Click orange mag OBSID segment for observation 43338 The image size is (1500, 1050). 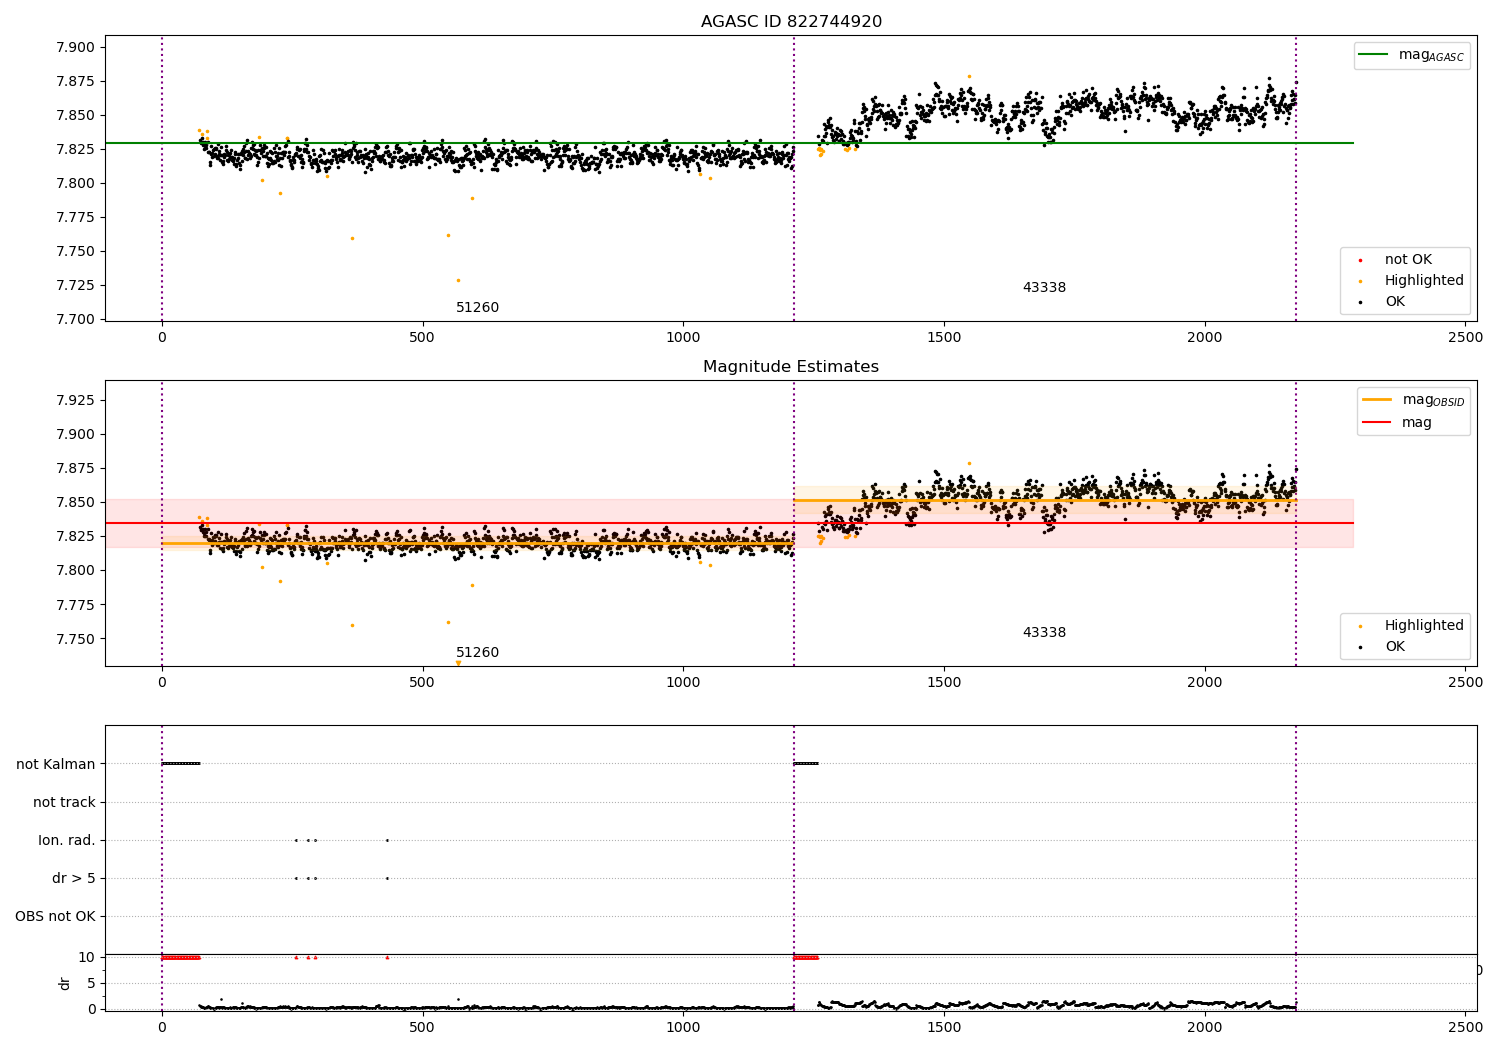(1045, 500)
